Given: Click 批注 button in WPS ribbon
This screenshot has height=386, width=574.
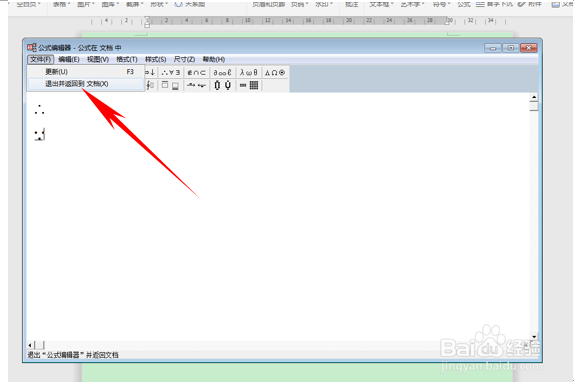Looking at the screenshot, I should click(351, 4).
